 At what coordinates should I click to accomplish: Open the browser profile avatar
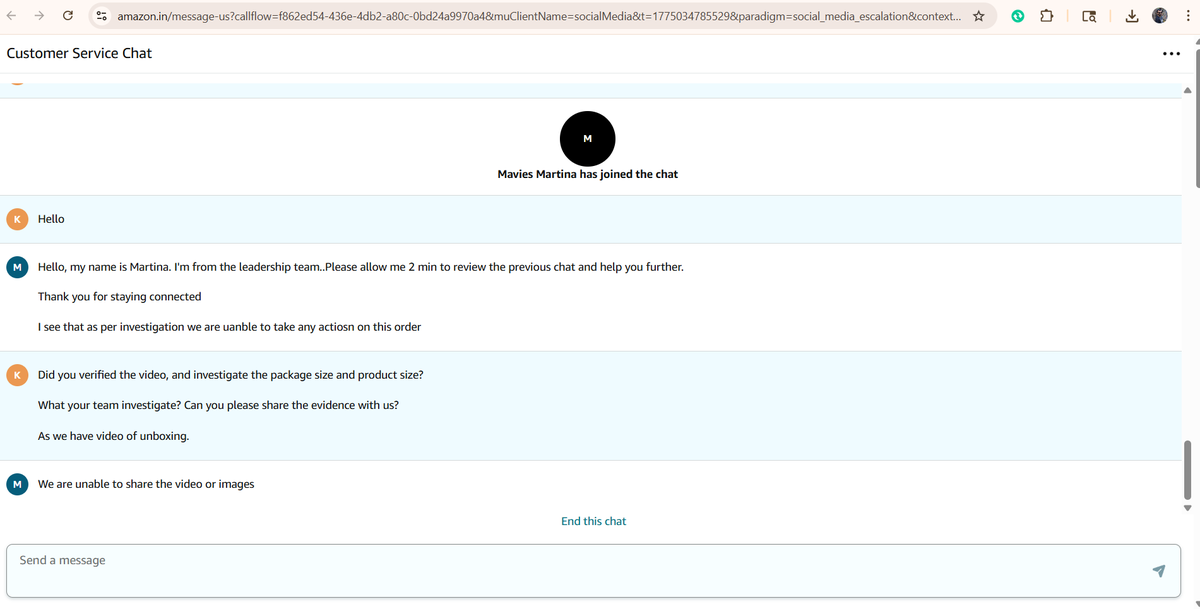coord(1160,16)
